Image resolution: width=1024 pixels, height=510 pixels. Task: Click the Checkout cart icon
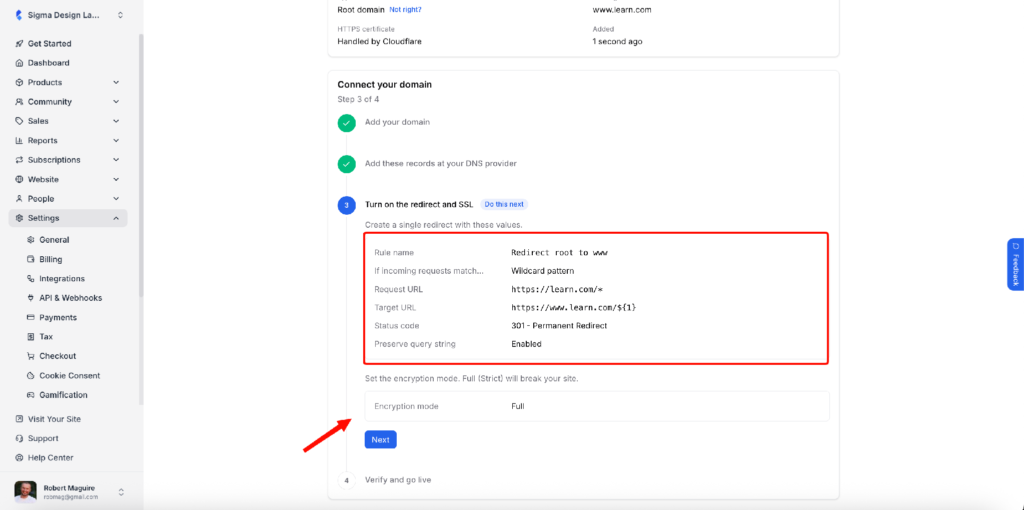click(x=30, y=356)
